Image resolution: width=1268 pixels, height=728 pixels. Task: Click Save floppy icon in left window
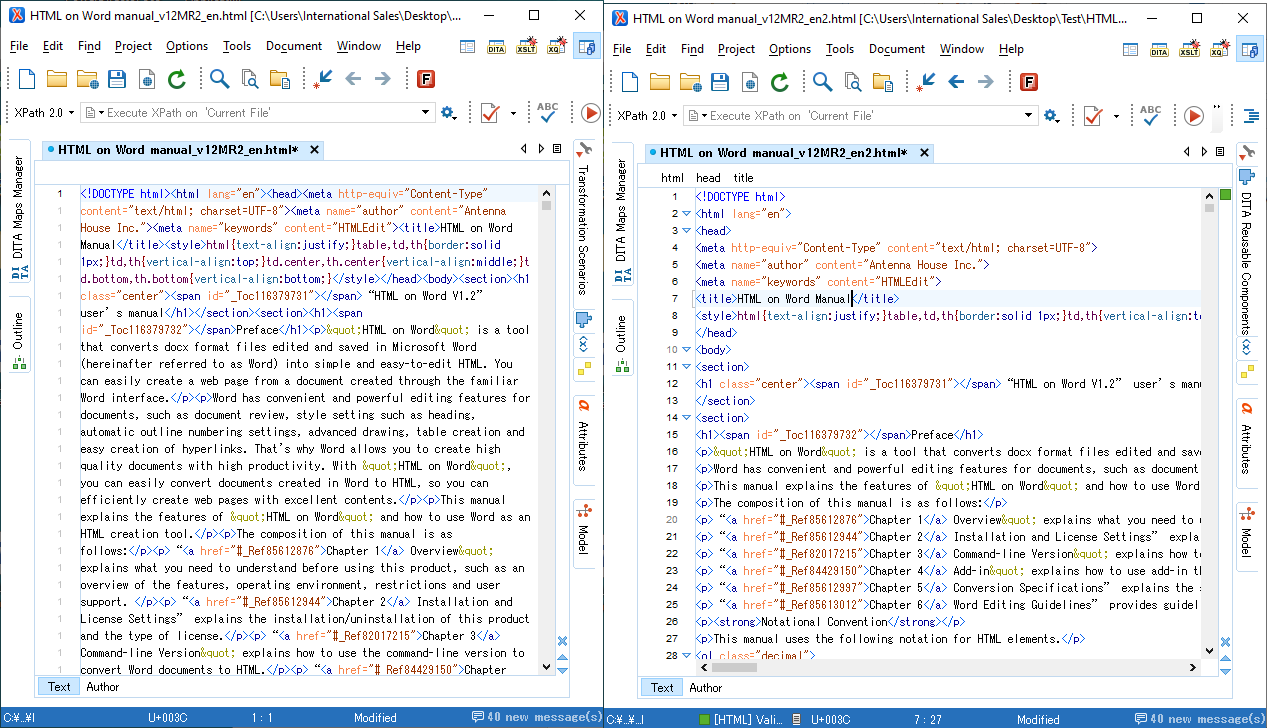point(117,79)
